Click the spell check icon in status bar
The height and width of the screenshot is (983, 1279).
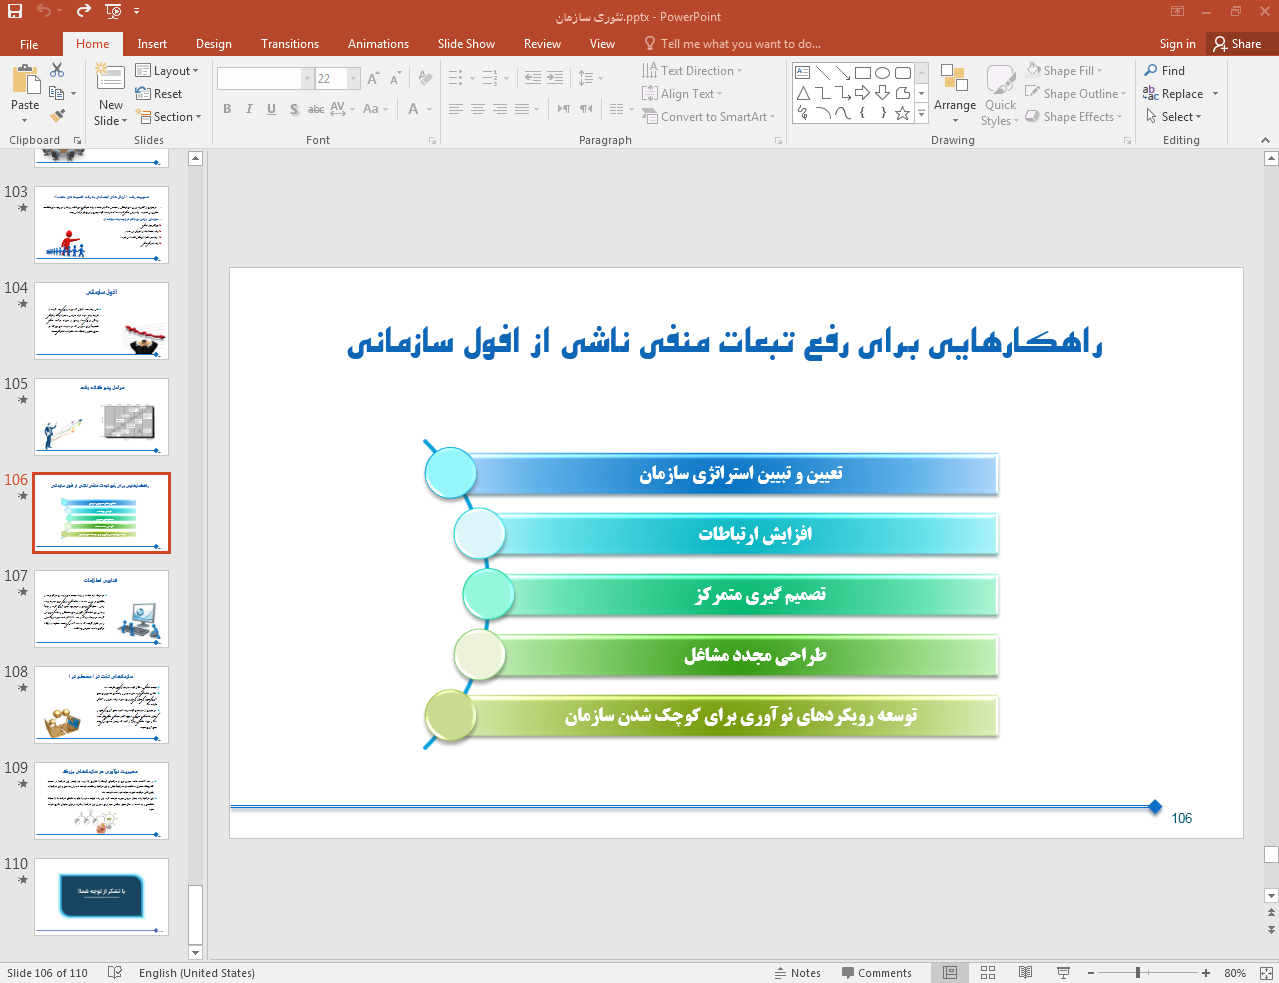click(x=115, y=973)
